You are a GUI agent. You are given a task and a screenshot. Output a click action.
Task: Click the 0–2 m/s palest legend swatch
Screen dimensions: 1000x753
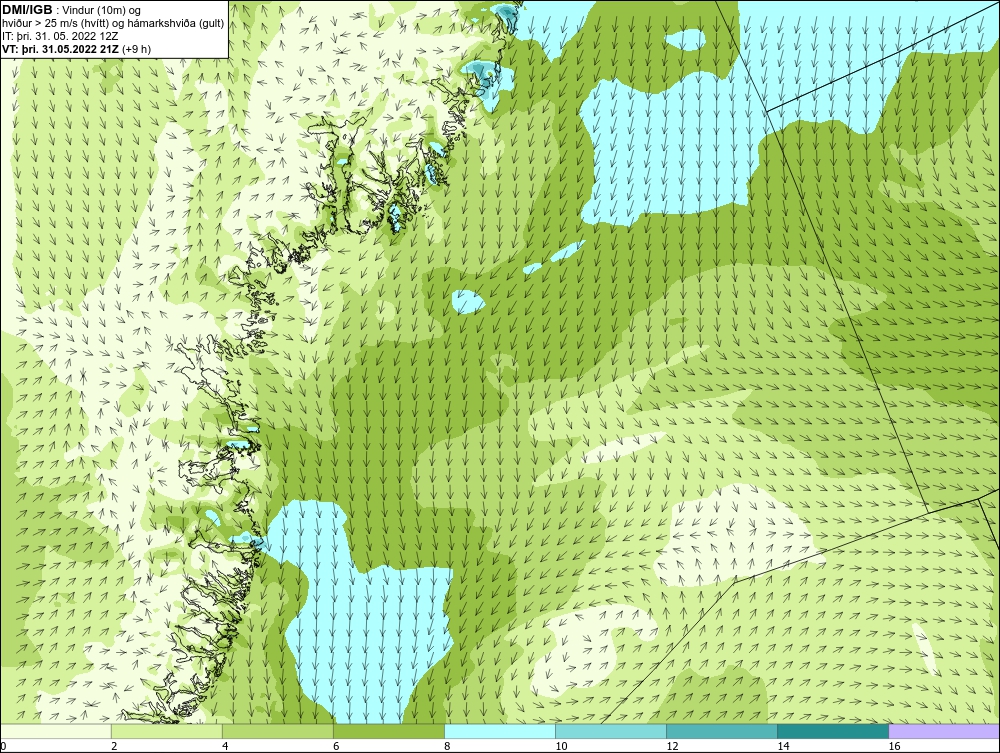(56, 731)
